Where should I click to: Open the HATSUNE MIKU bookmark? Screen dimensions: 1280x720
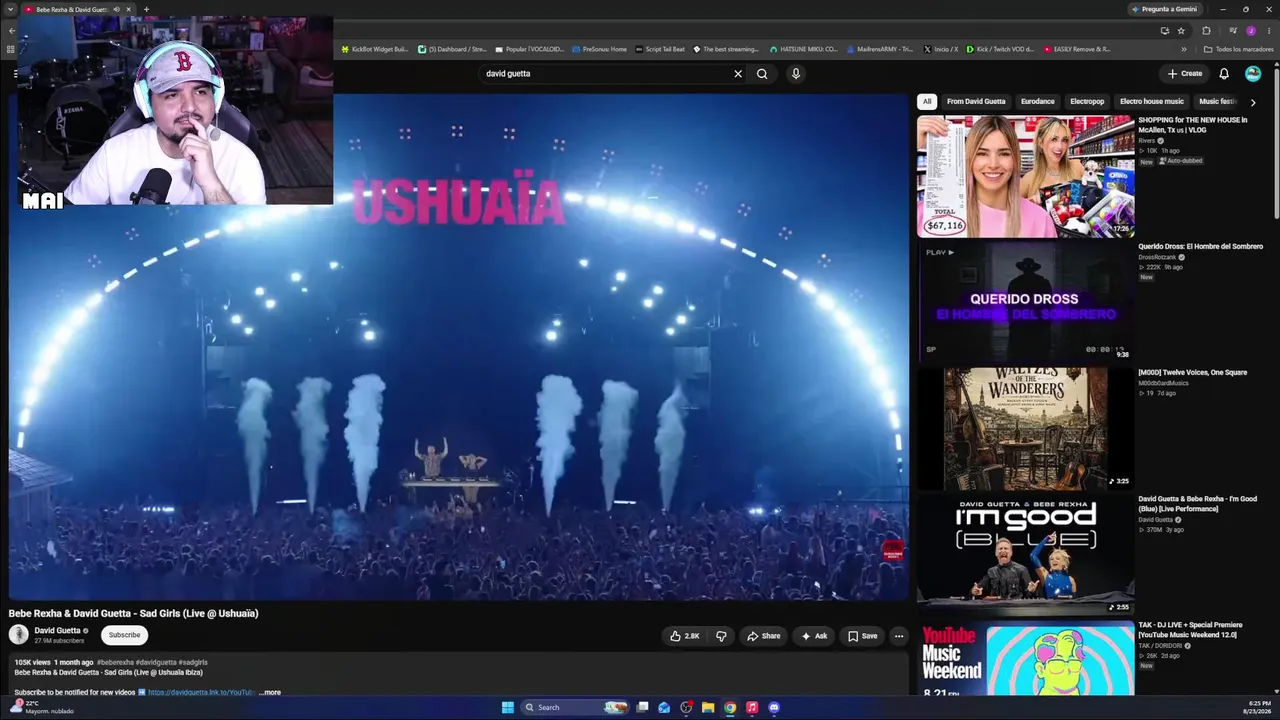[x=804, y=49]
